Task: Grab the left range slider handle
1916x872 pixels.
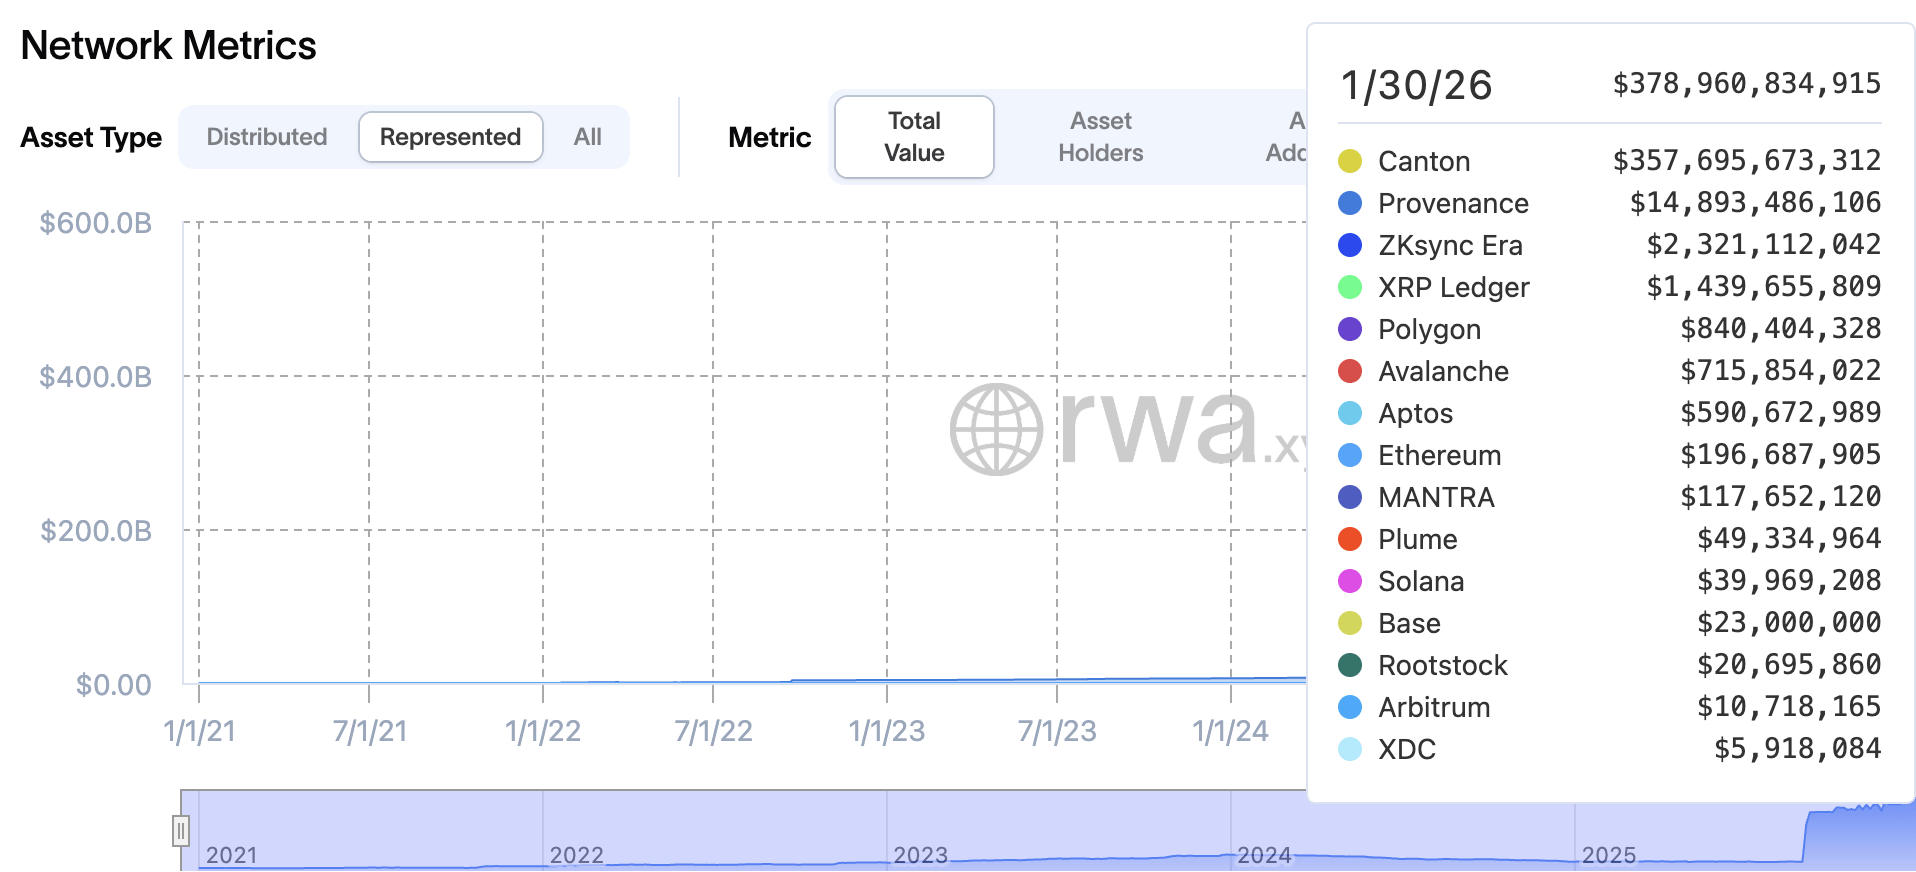Action: point(181,830)
